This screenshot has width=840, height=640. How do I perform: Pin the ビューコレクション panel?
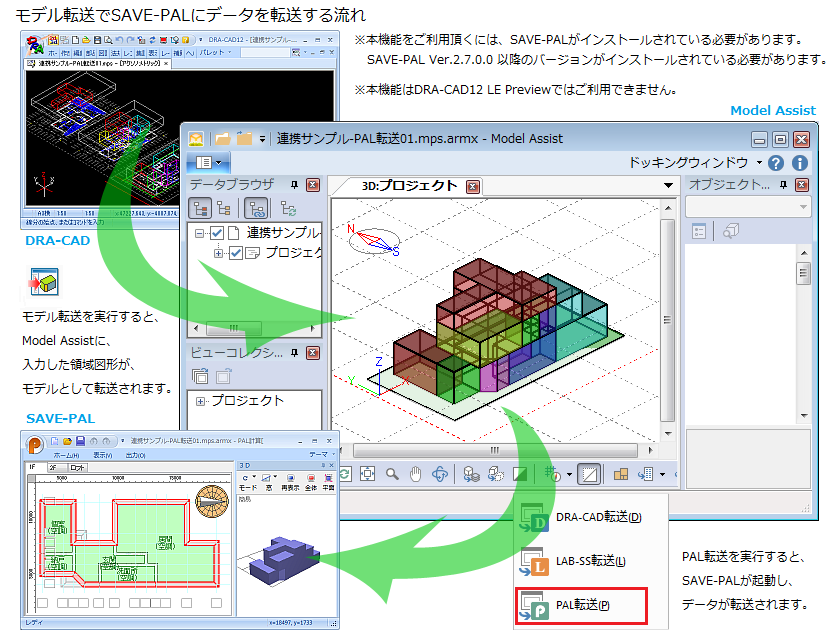pyautogui.click(x=294, y=353)
